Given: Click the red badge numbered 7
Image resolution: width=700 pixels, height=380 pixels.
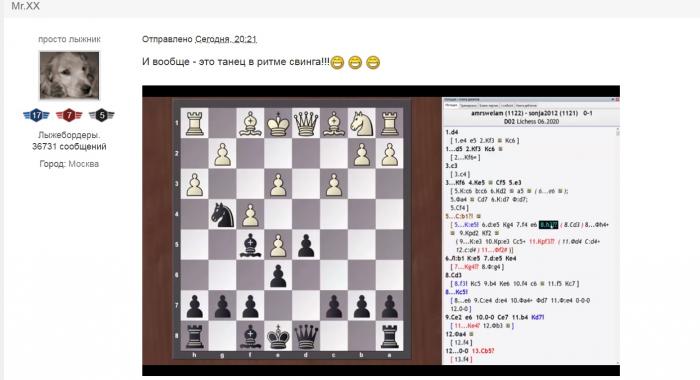Looking at the screenshot, I should [69, 115].
